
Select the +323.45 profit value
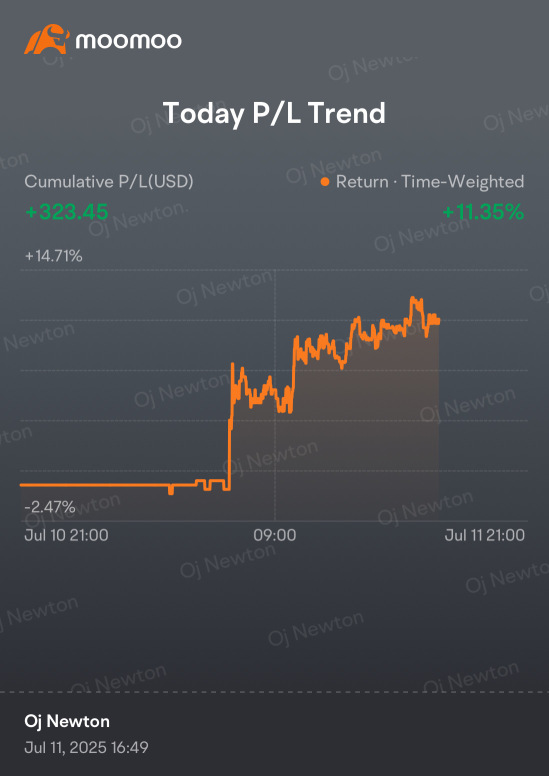pos(66,212)
